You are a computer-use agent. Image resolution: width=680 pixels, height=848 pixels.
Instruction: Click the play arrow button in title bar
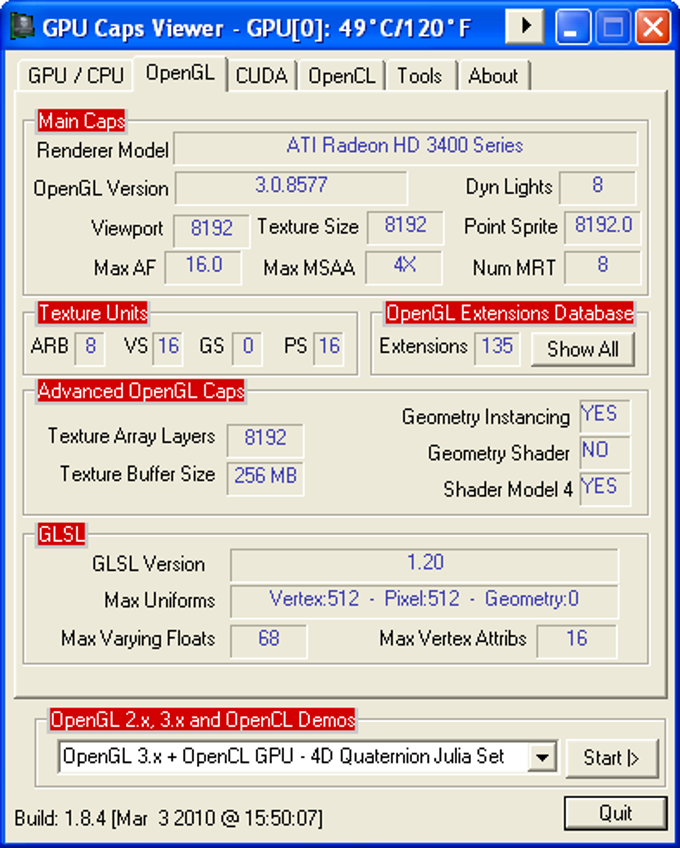(x=524, y=26)
